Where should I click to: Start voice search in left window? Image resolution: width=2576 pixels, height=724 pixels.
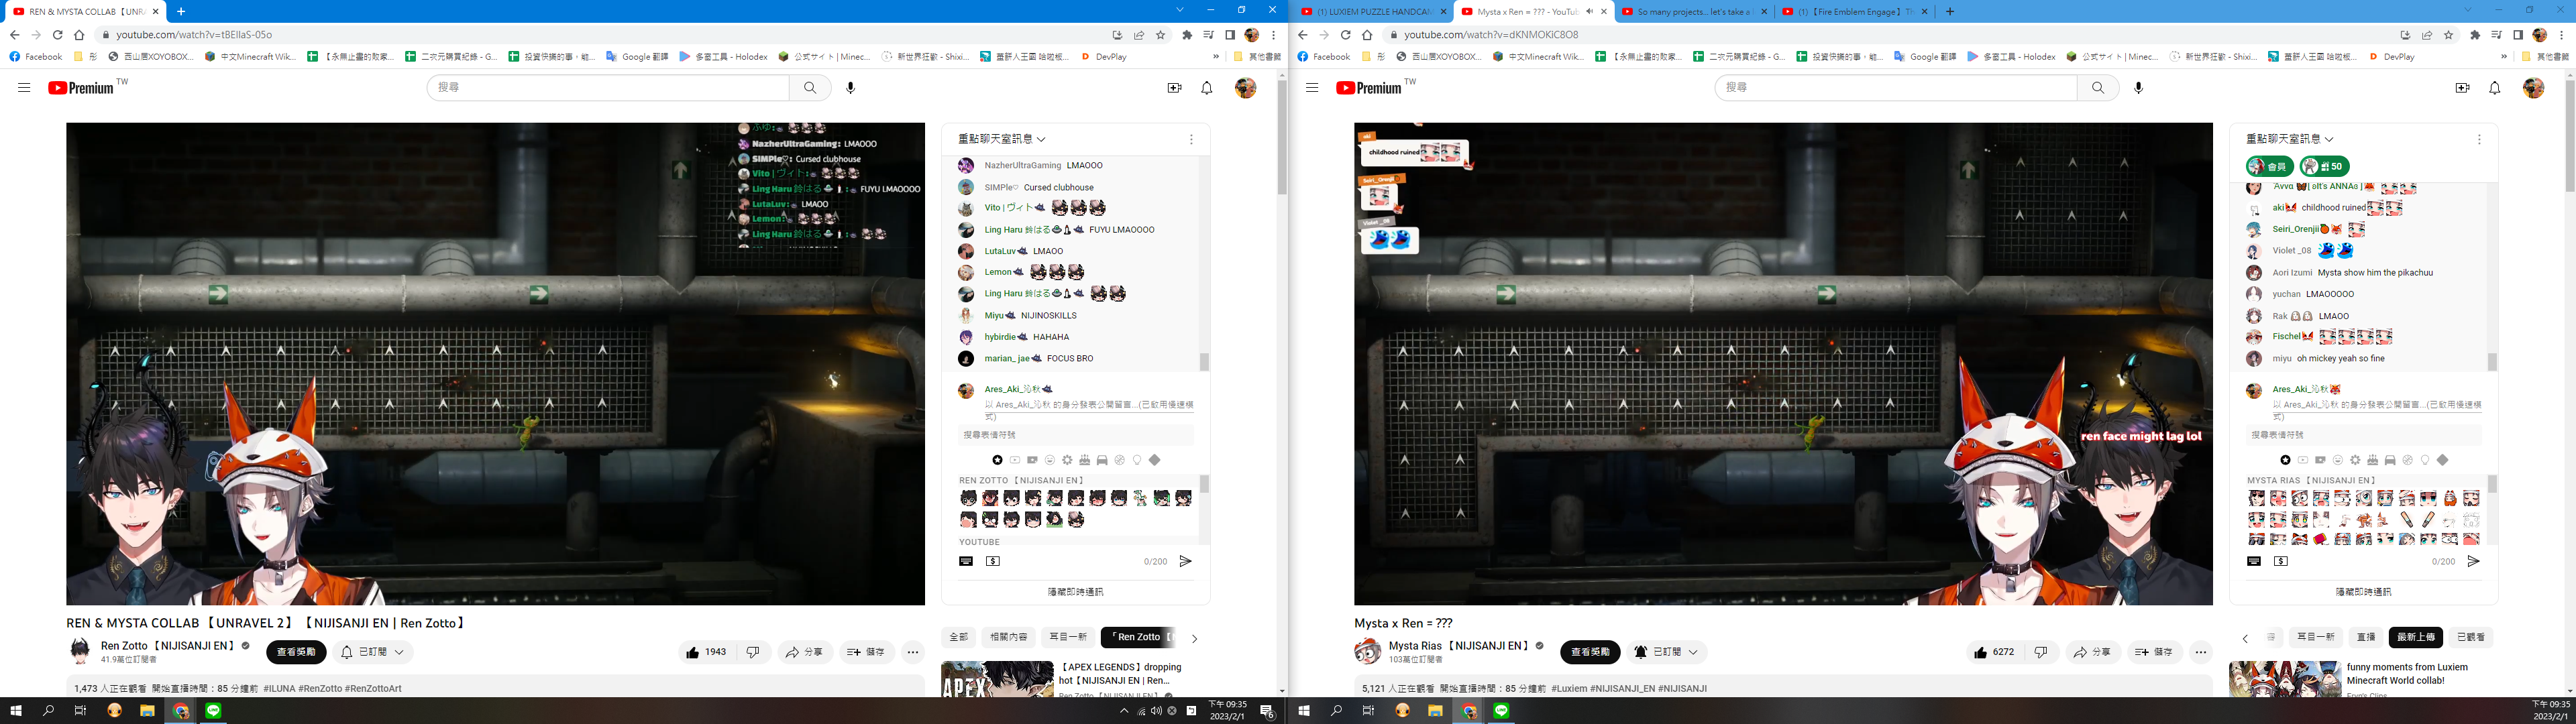click(851, 88)
